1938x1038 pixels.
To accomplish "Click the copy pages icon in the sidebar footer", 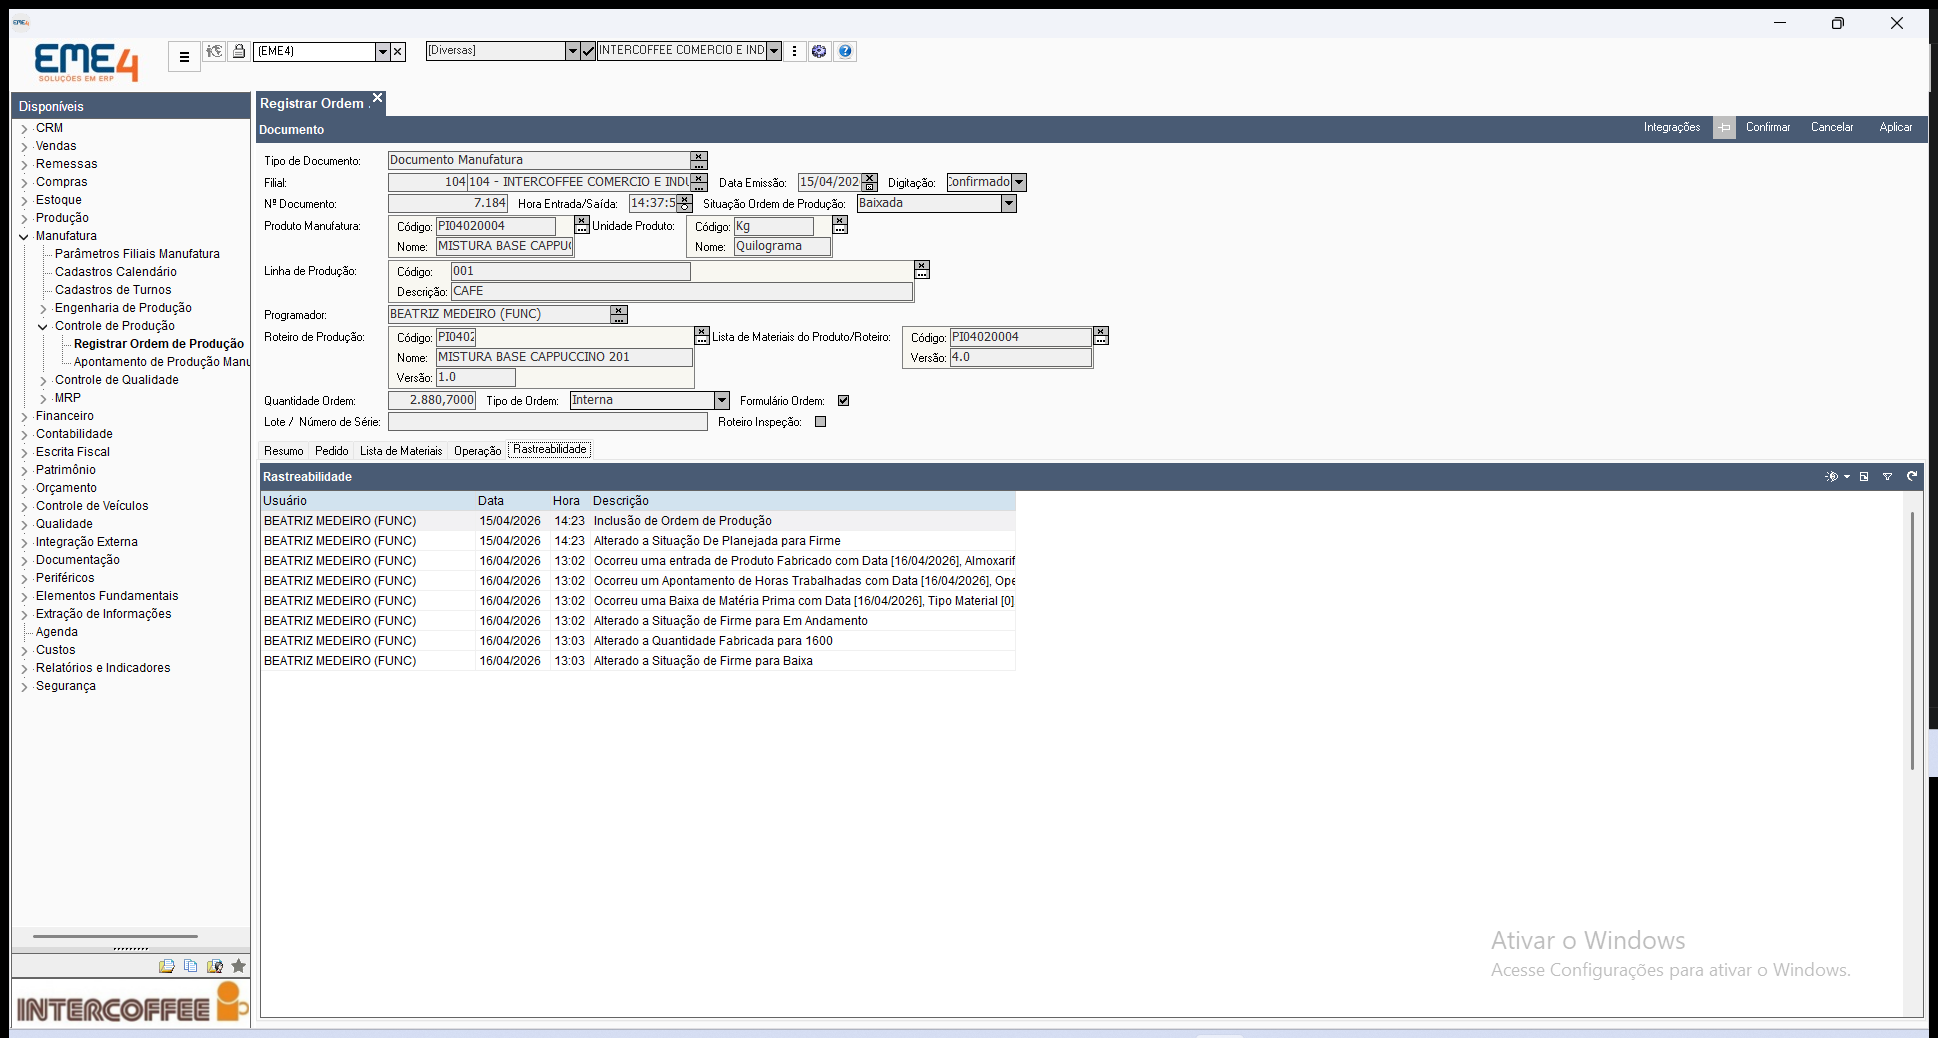I will coord(190,966).
